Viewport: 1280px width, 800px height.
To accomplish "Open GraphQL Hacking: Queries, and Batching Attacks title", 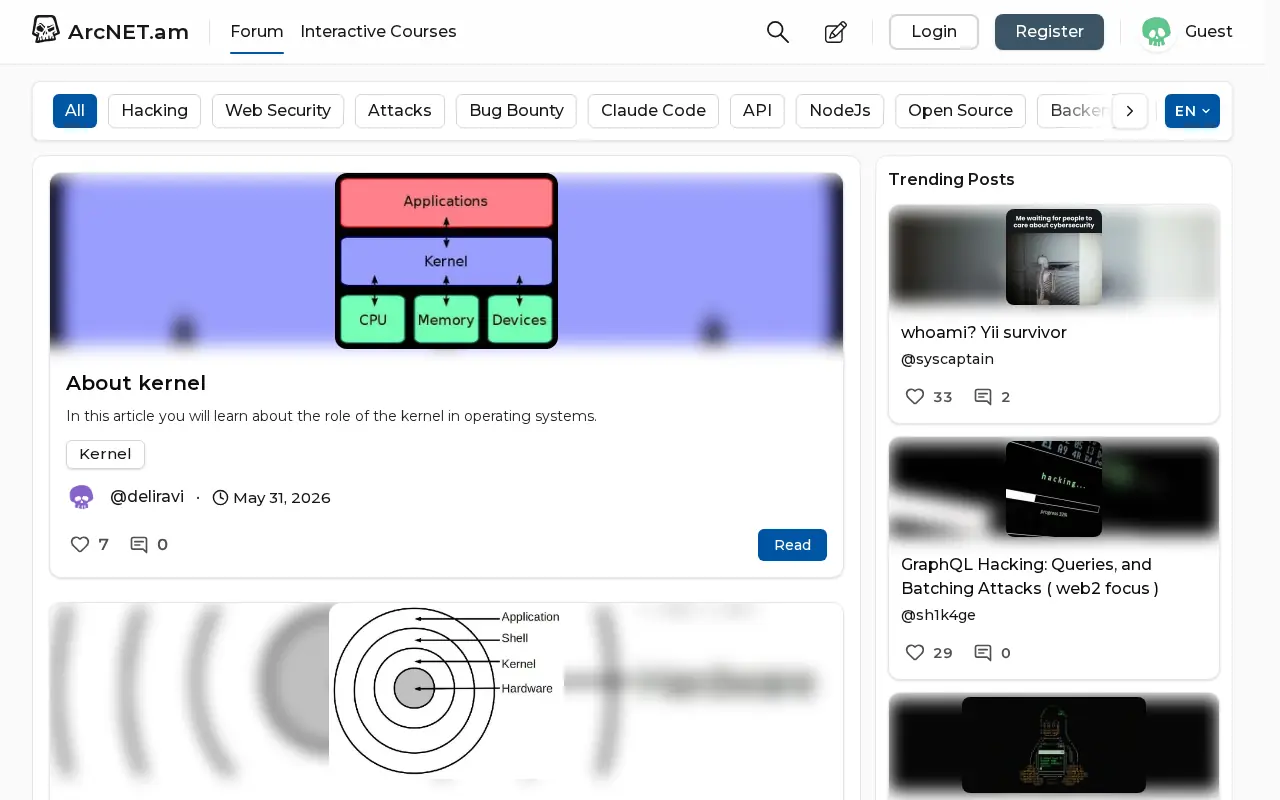I will point(1030,576).
